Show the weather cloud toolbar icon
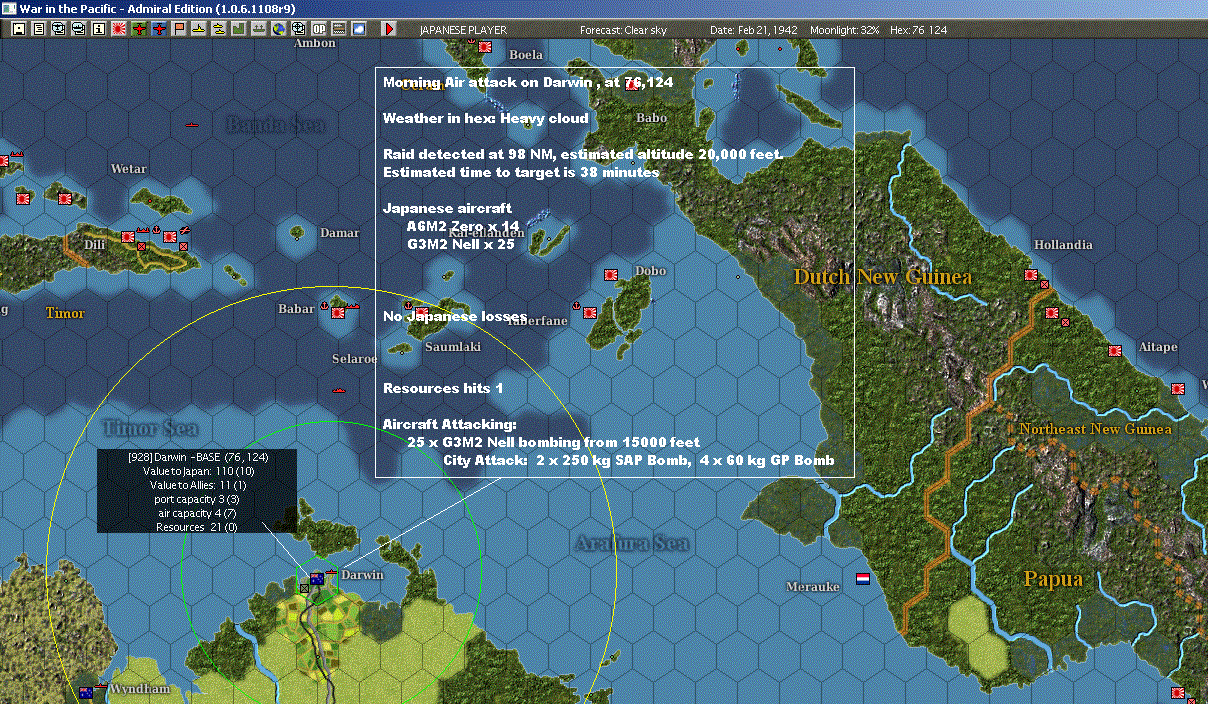This screenshot has height=704, width=1208. click(x=358, y=29)
